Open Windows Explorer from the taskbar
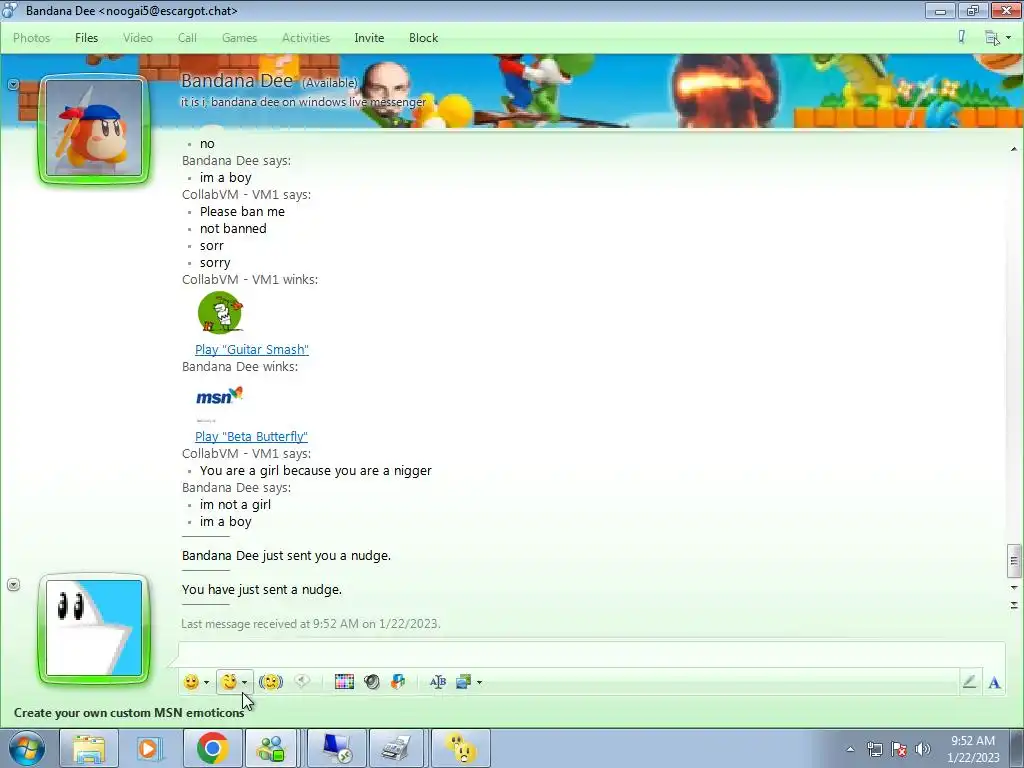The height and width of the screenshot is (768, 1024). coord(89,748)
